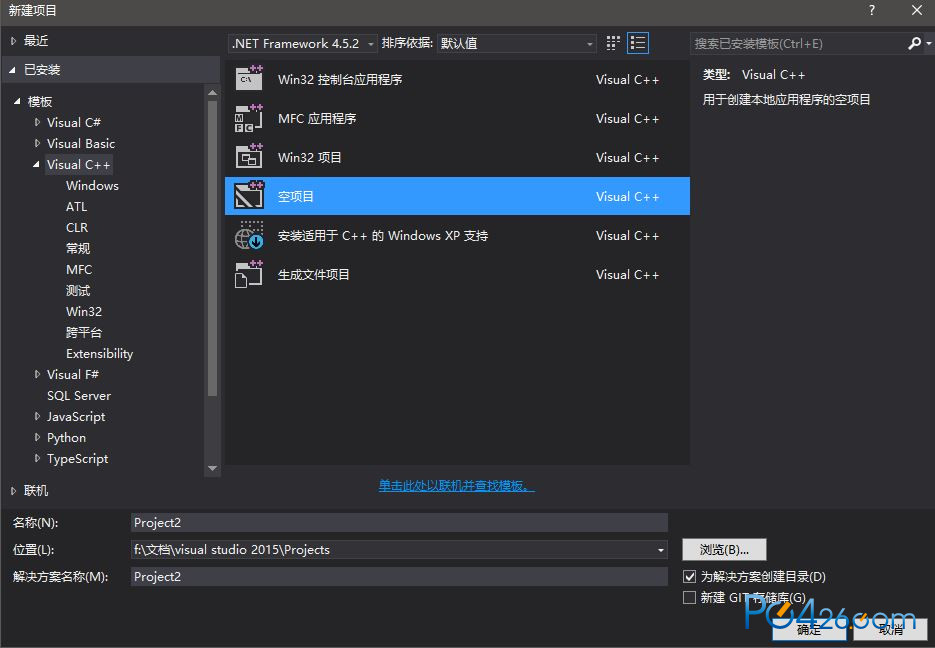Viewport: 935px width, 648px height.
Task: Open the 排序依据 默认值 dropdown
Action: pyautogui.click(x=516, y=44)
